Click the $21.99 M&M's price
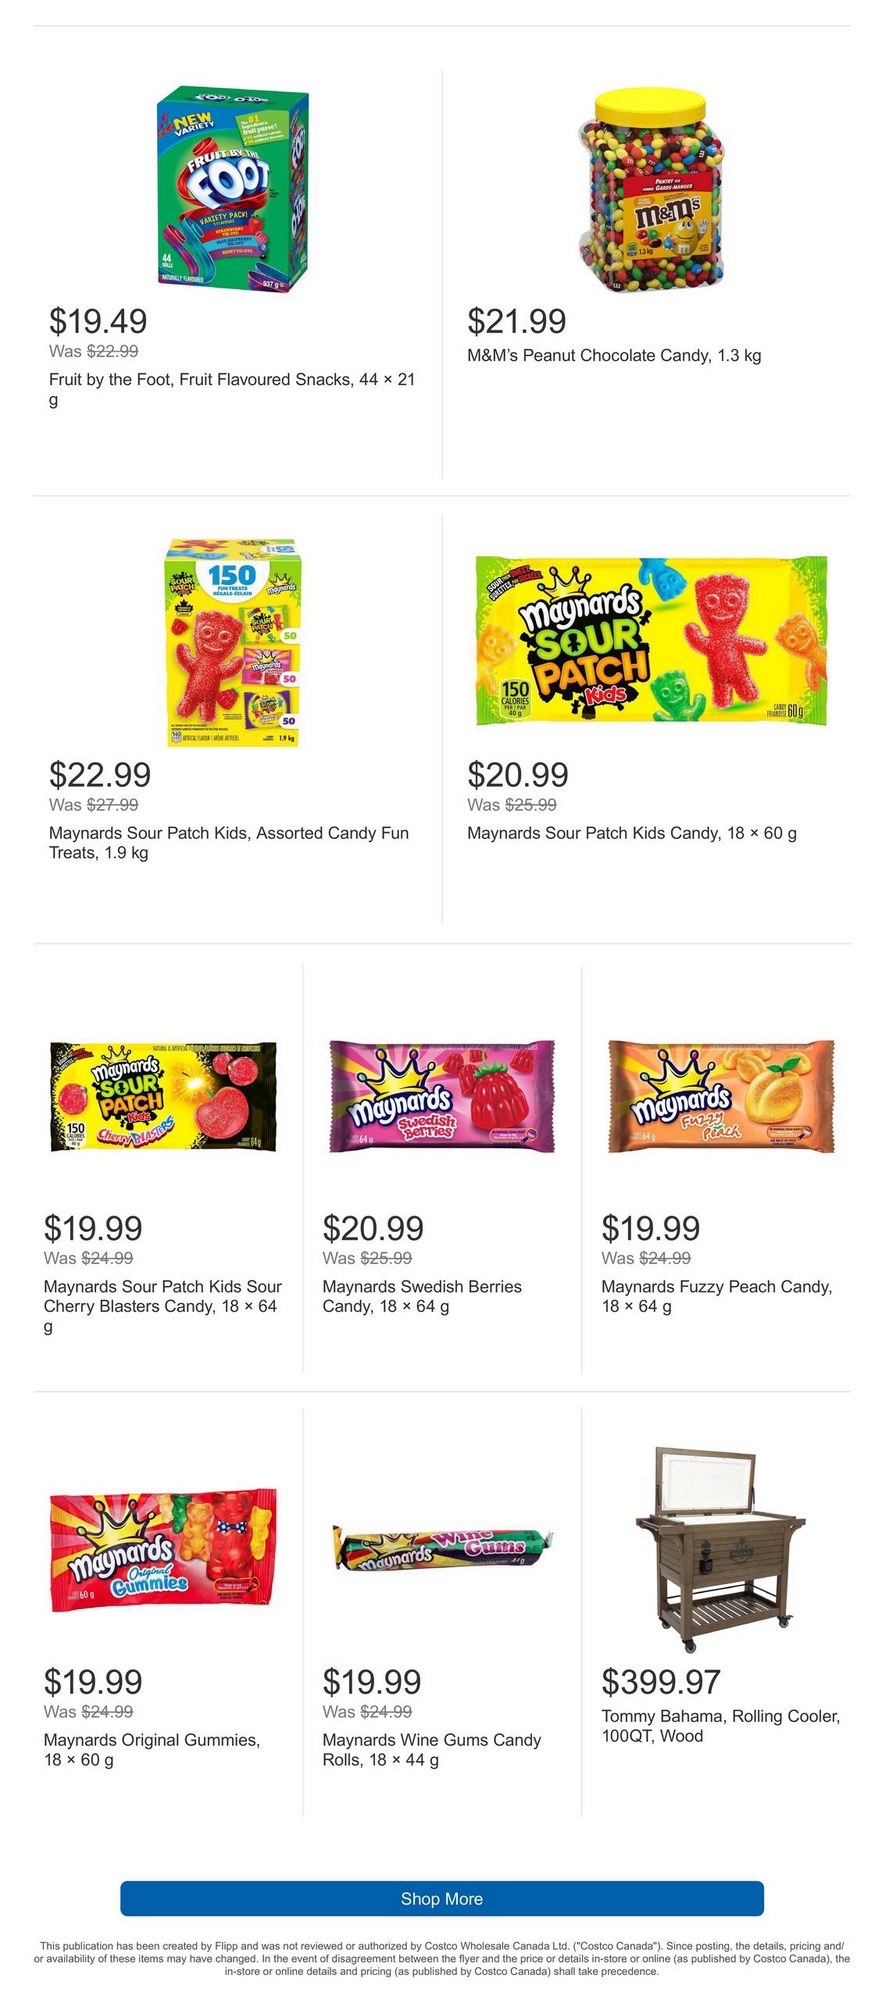885x2000 pixels. coord(516,321)
